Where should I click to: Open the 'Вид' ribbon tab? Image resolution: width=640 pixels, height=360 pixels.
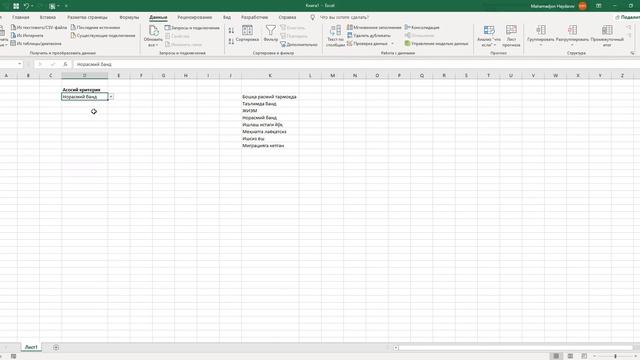[227, 17]
